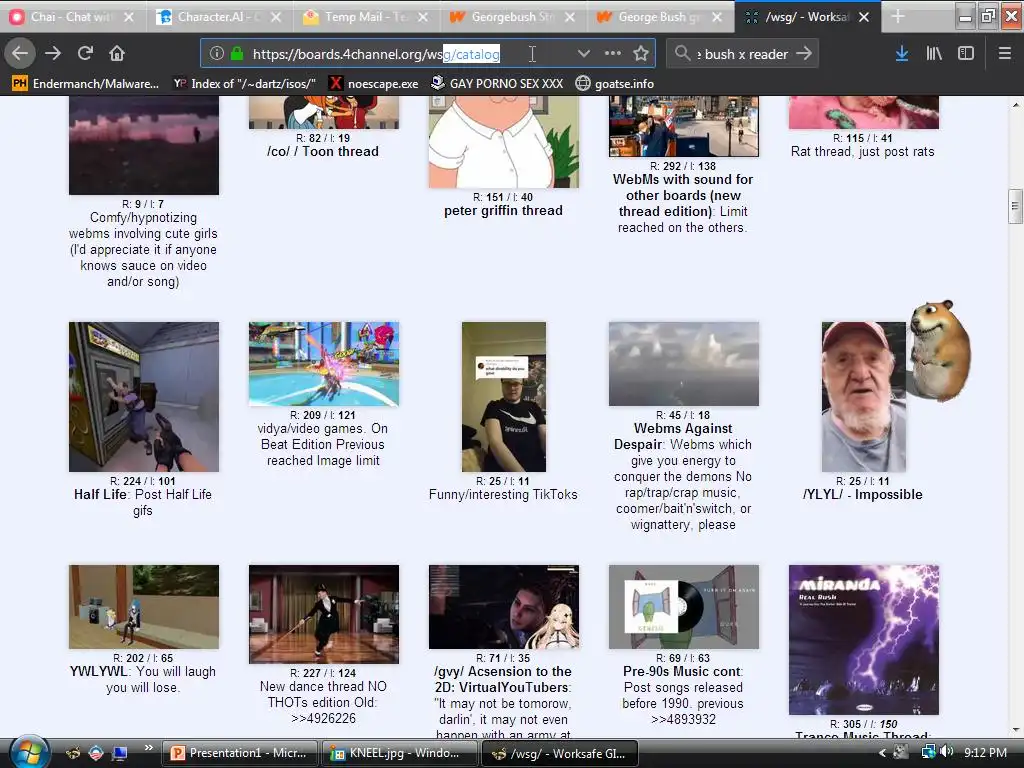Expand quick launch chevron on taskbar
Screen dimensions: 1024x768
point(148,748)
